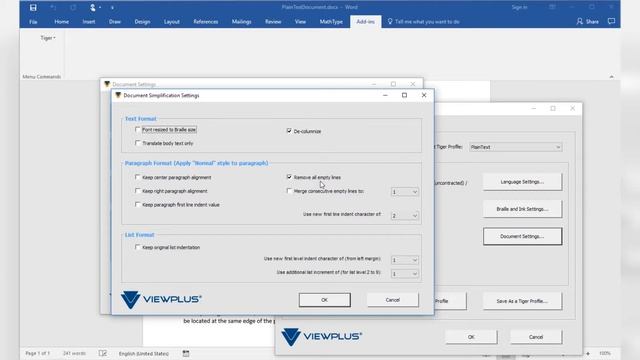640x360 pixels.
Task: Switch to the Review ribbon tab
Action: (273, 22)
